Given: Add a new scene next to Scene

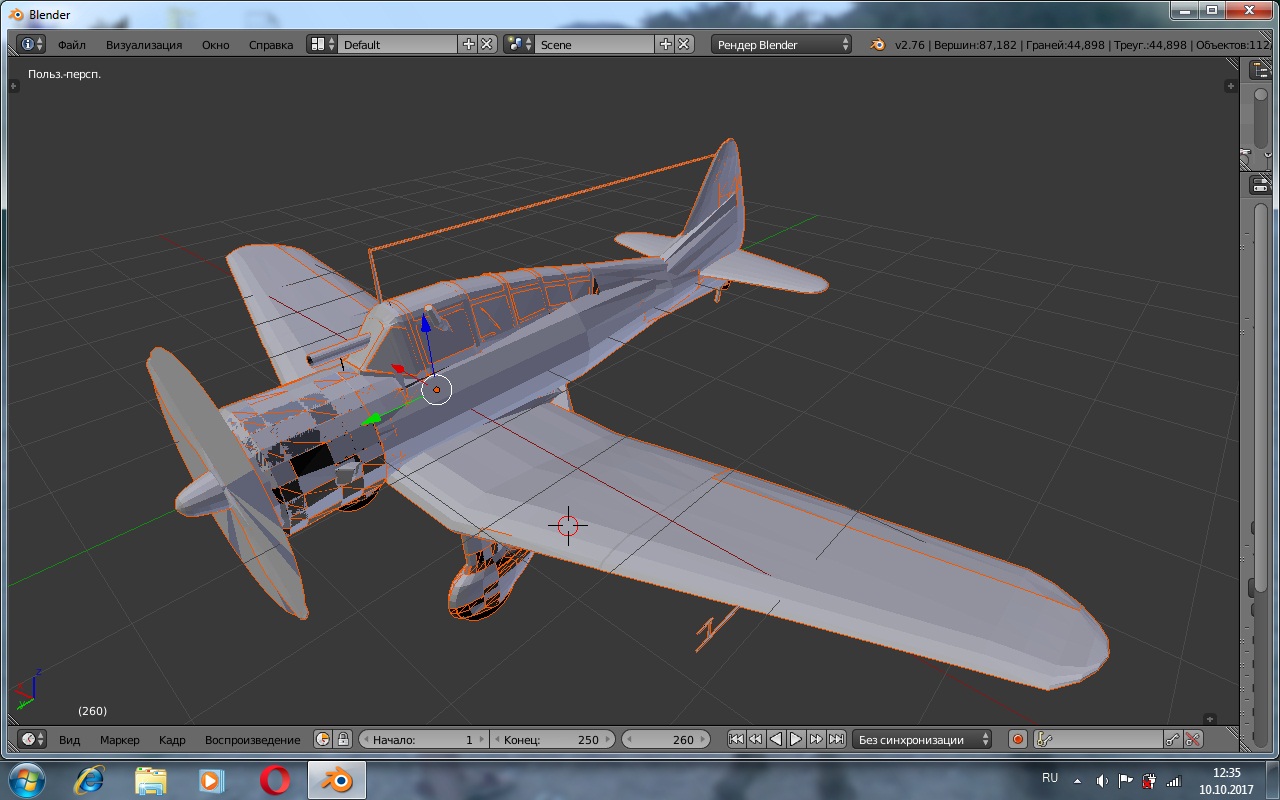Looking at the screenshot, I should [x=665, y=44].
